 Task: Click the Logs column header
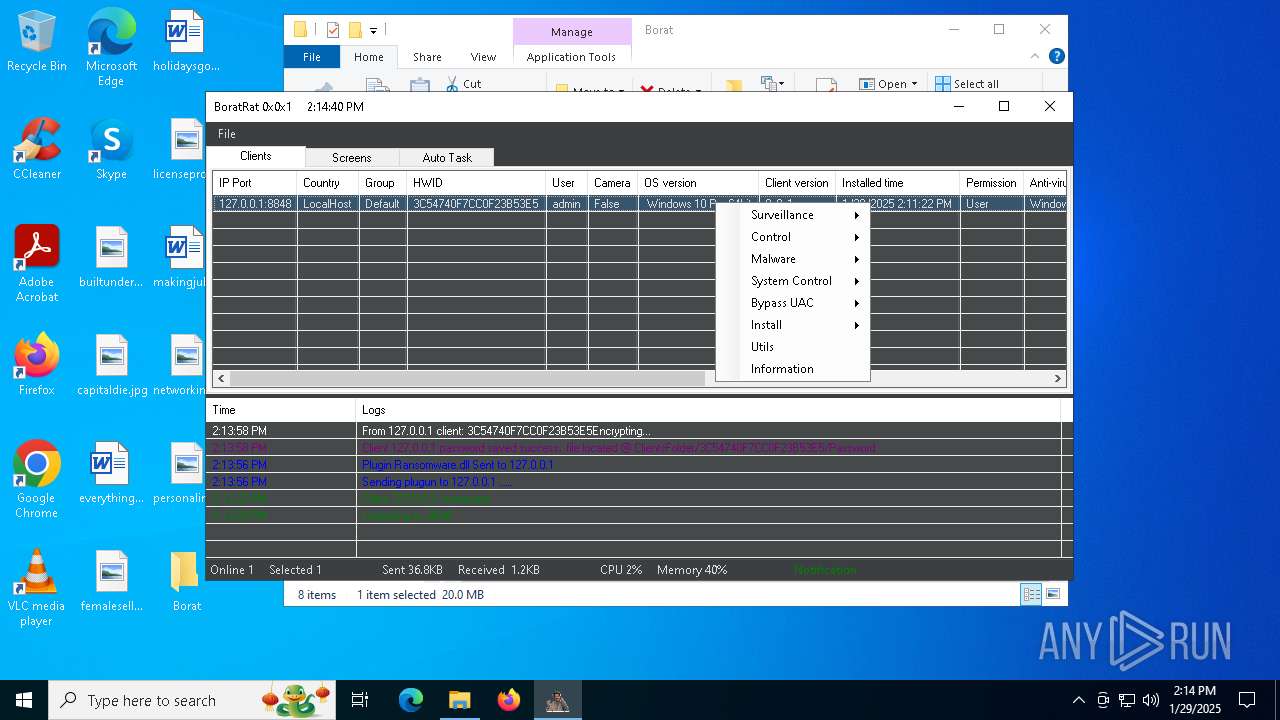pos(708,410)
